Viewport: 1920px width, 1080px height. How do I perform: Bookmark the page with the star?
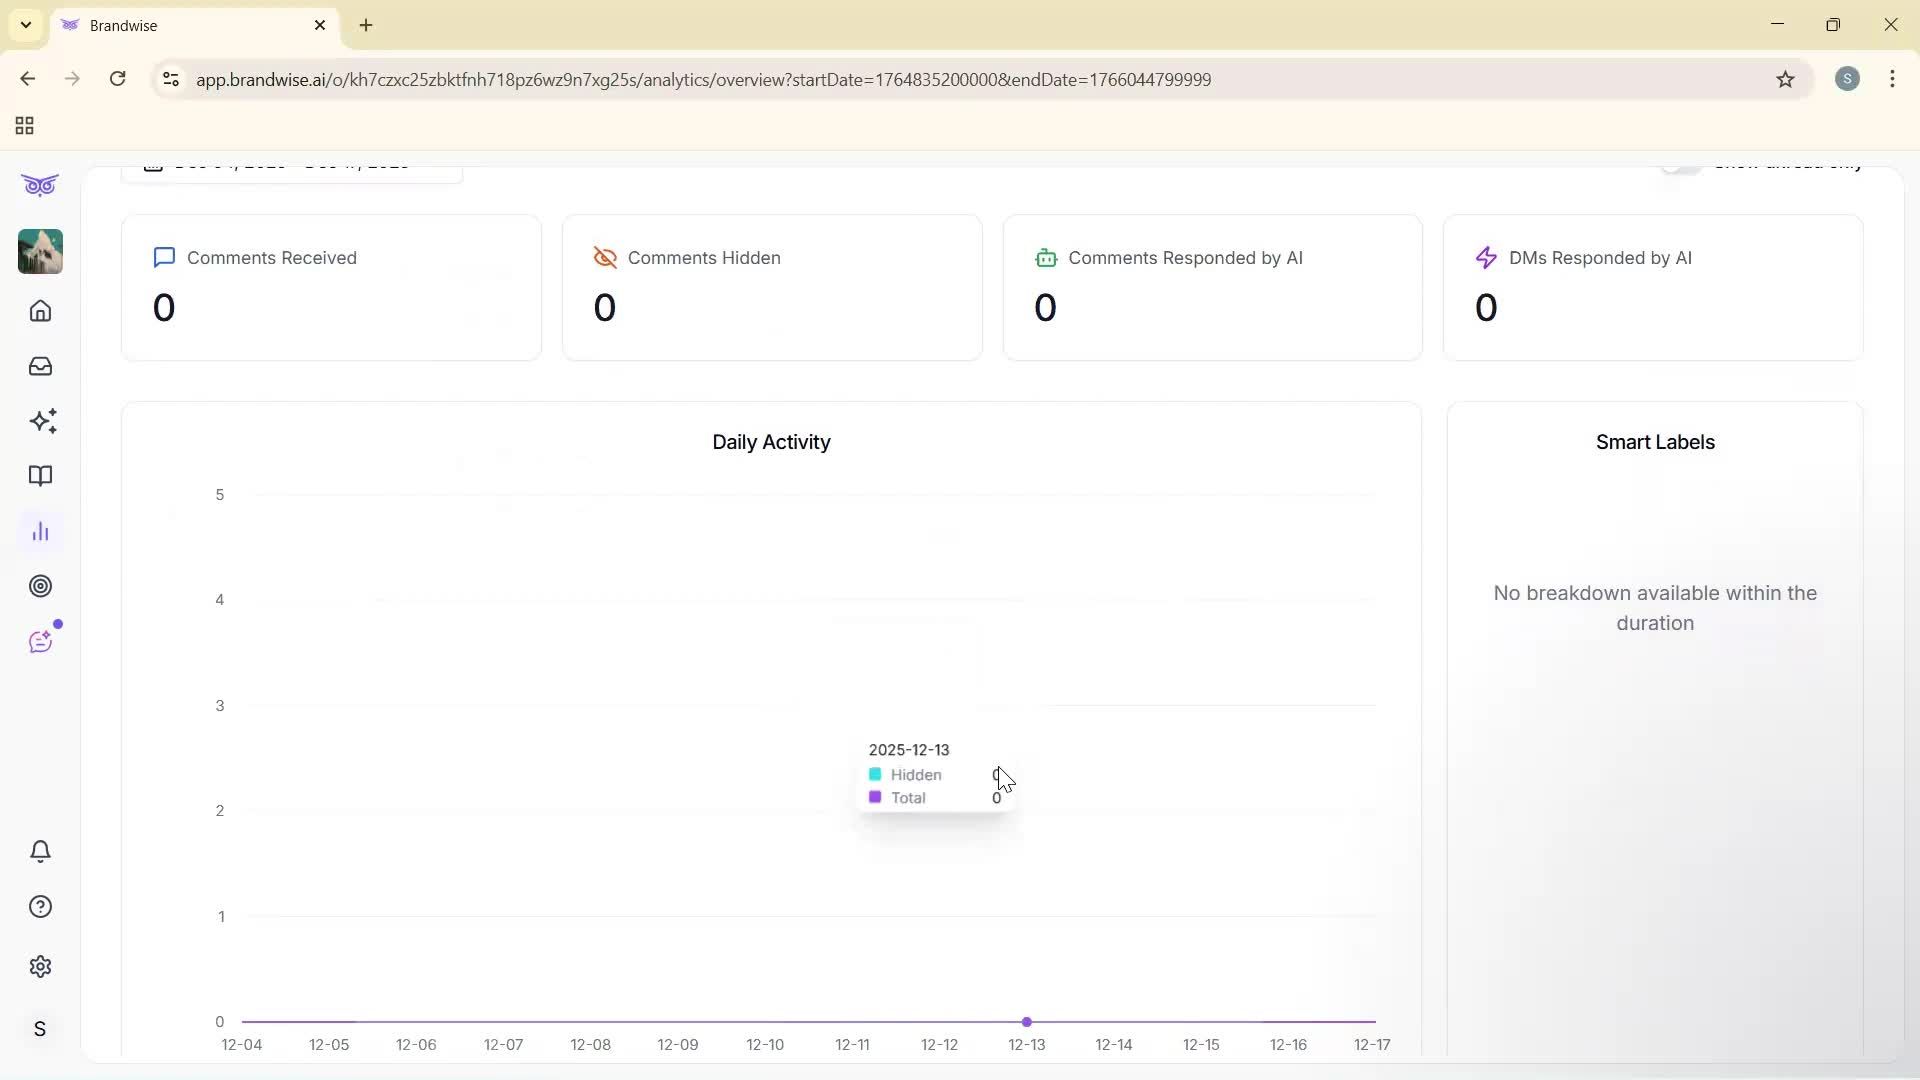tap(1787, 79)
